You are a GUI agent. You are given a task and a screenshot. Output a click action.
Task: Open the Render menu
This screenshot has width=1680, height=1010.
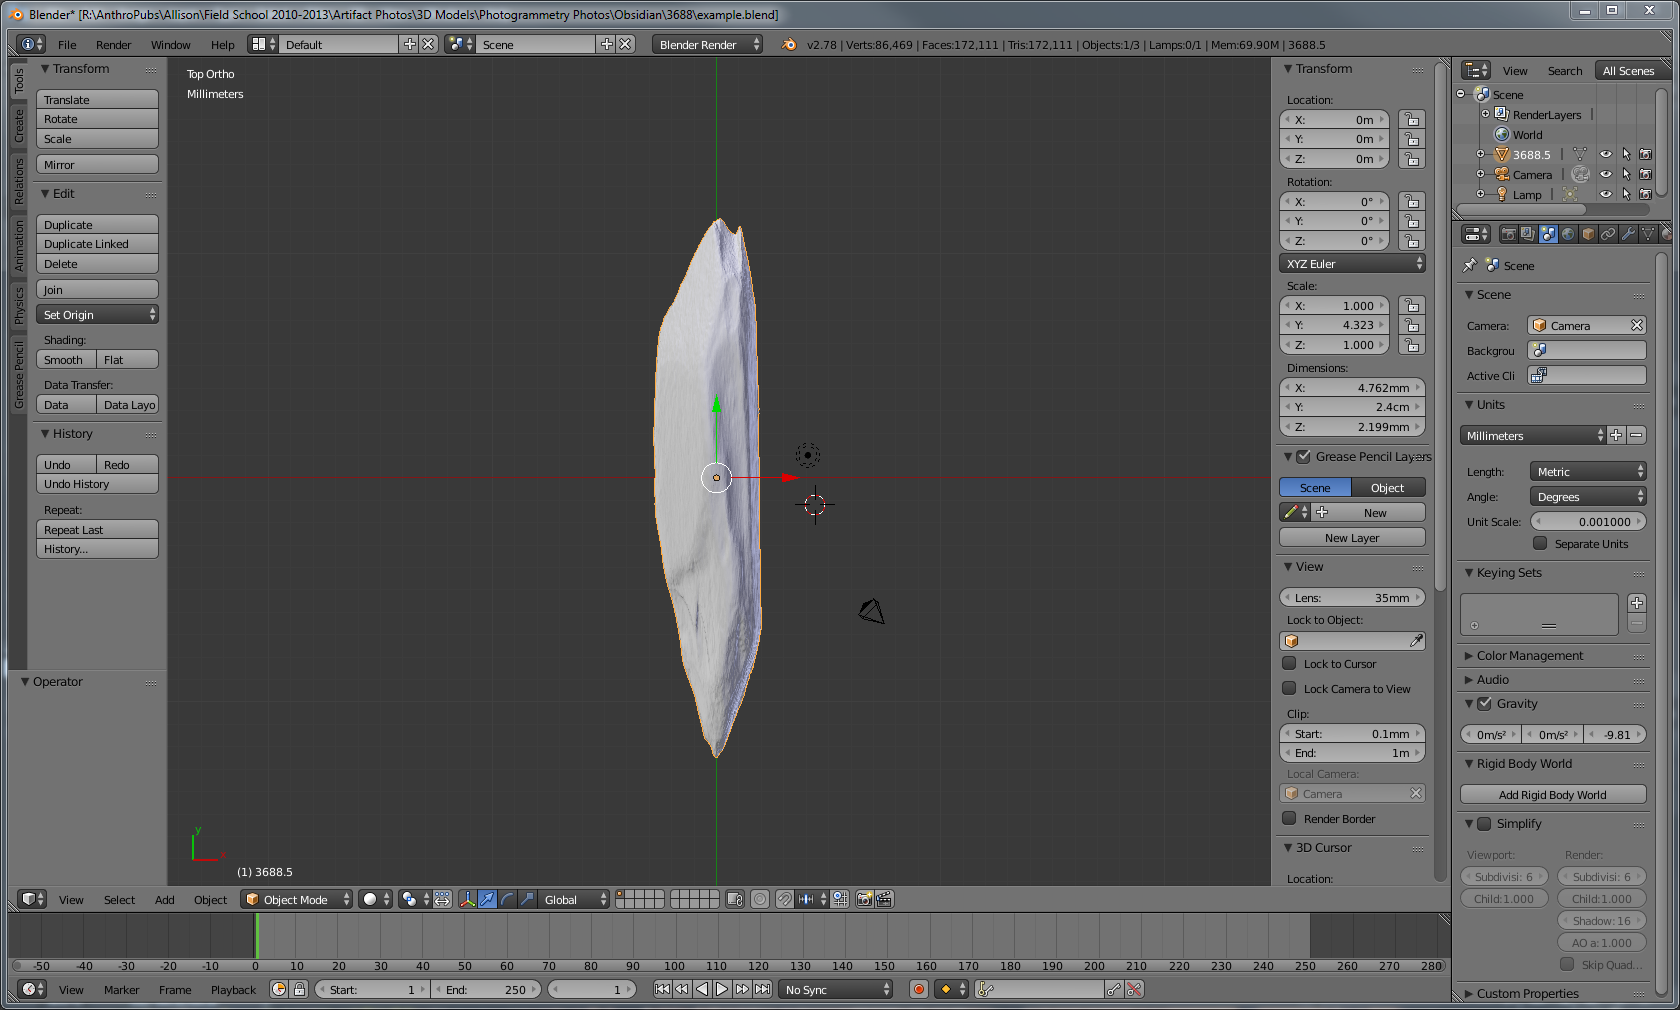[x=113, y=44]
